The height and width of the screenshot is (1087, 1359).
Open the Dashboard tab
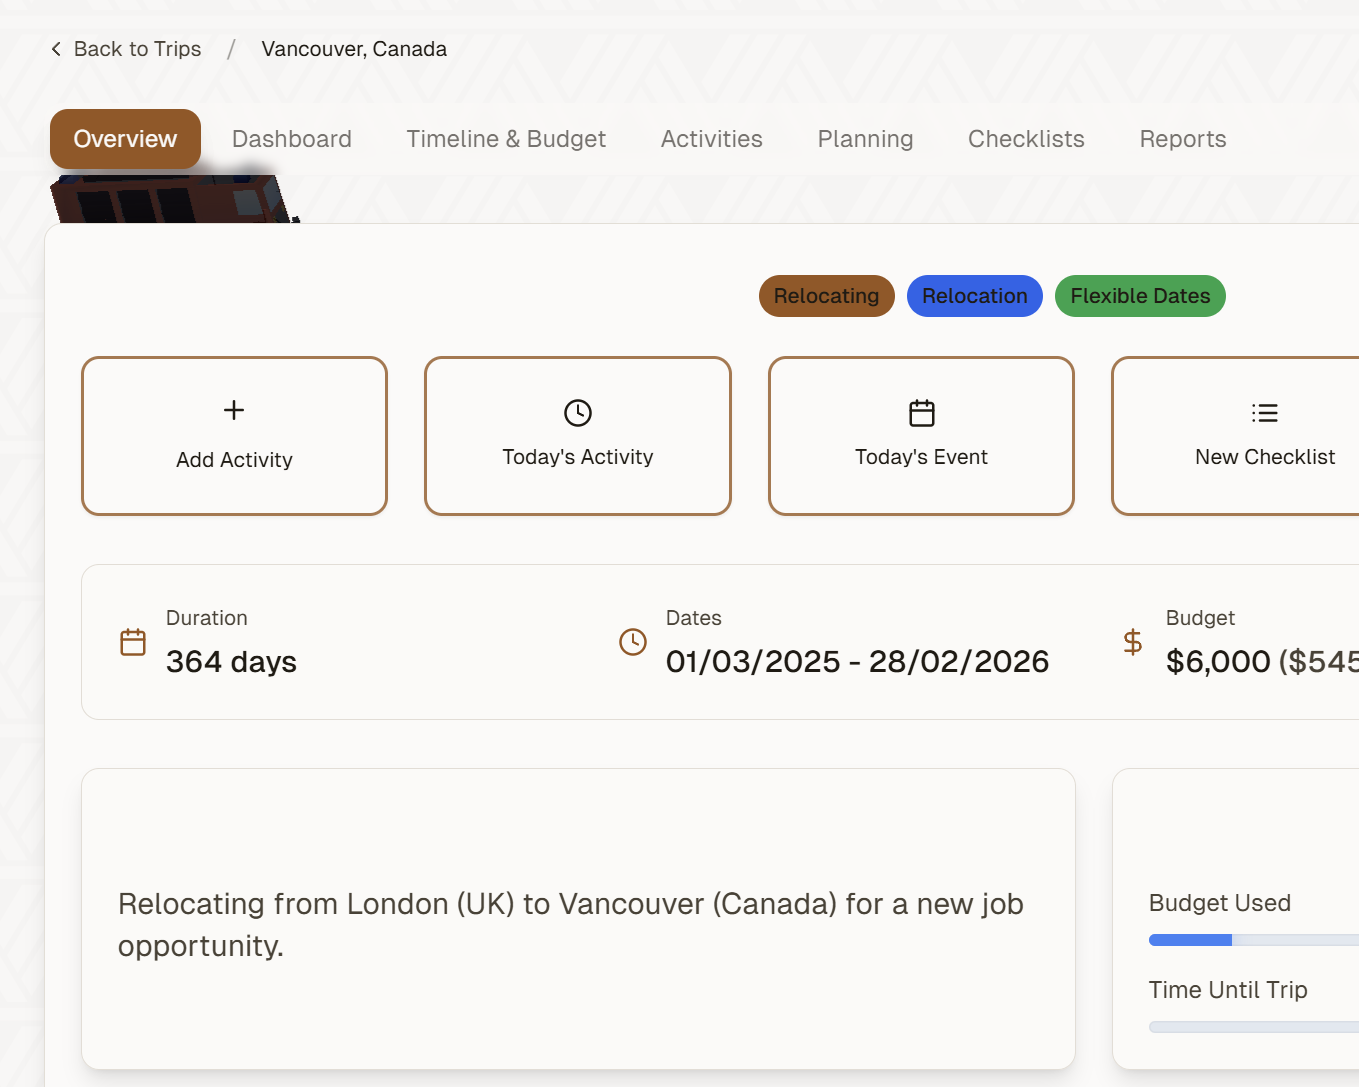point(292,139)
